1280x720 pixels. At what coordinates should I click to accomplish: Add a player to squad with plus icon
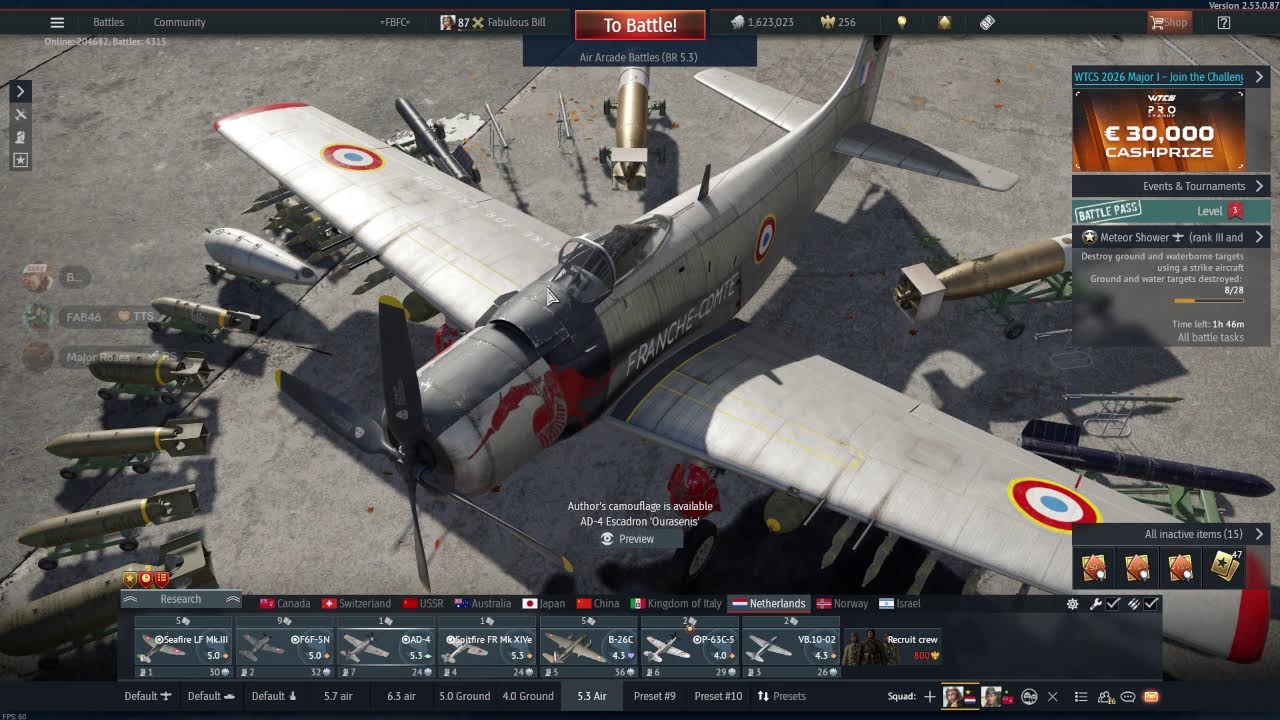[x=929, y=696]
